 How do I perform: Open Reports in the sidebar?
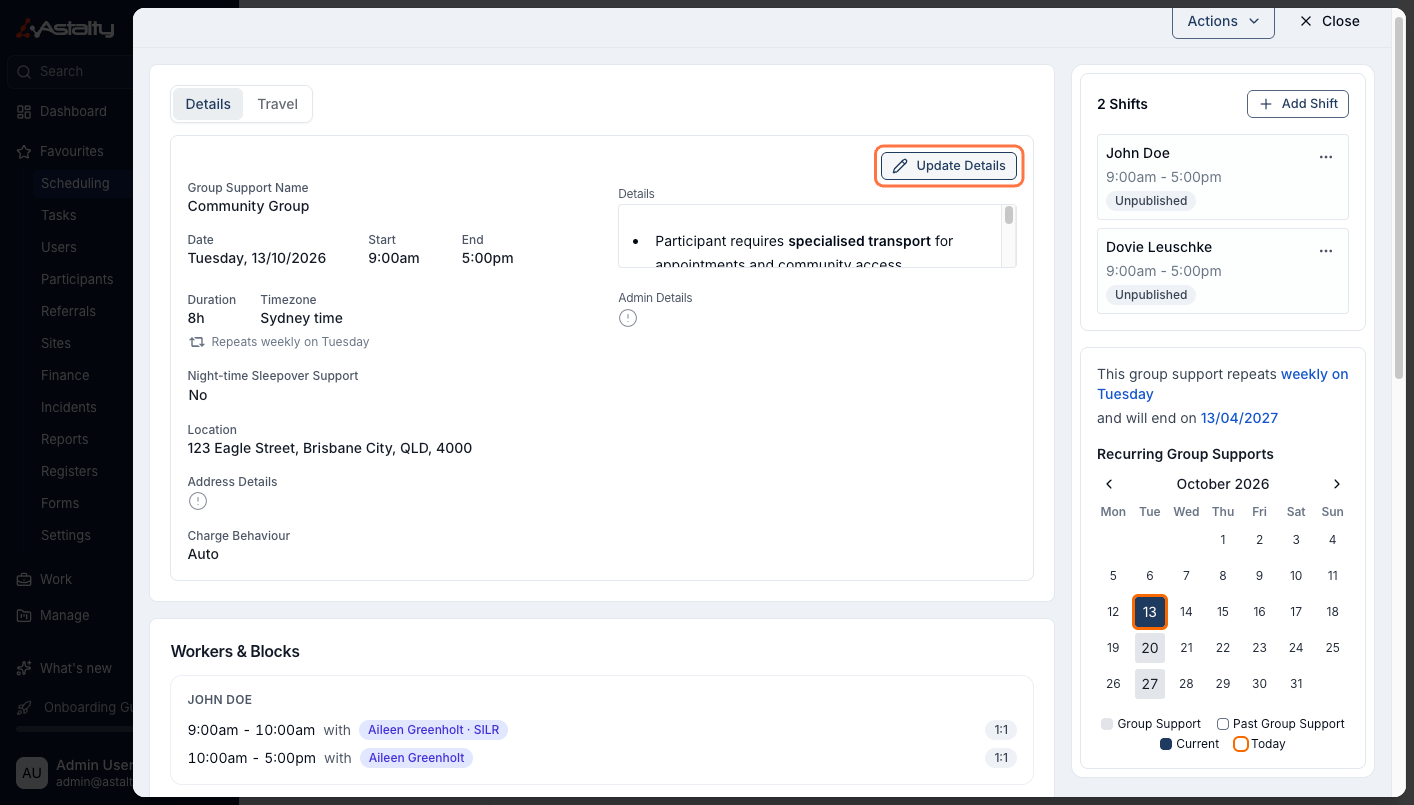pyautogui.click(x=65, y=440)
